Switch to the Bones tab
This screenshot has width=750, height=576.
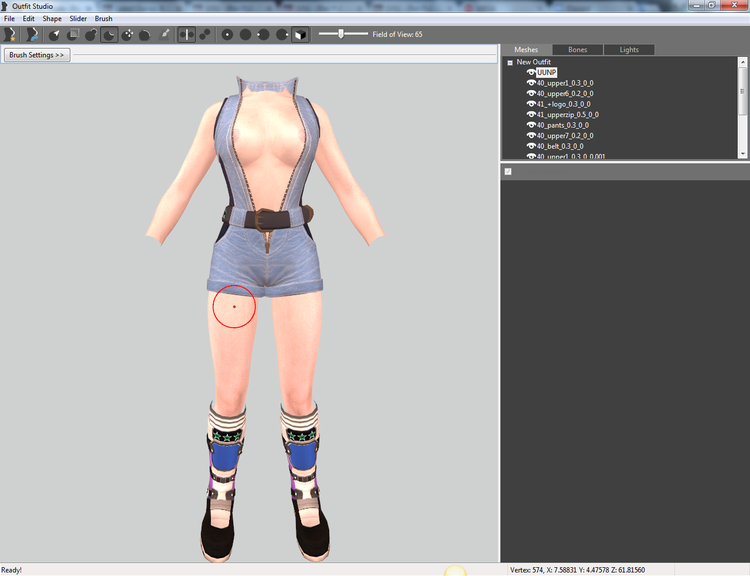577,50
